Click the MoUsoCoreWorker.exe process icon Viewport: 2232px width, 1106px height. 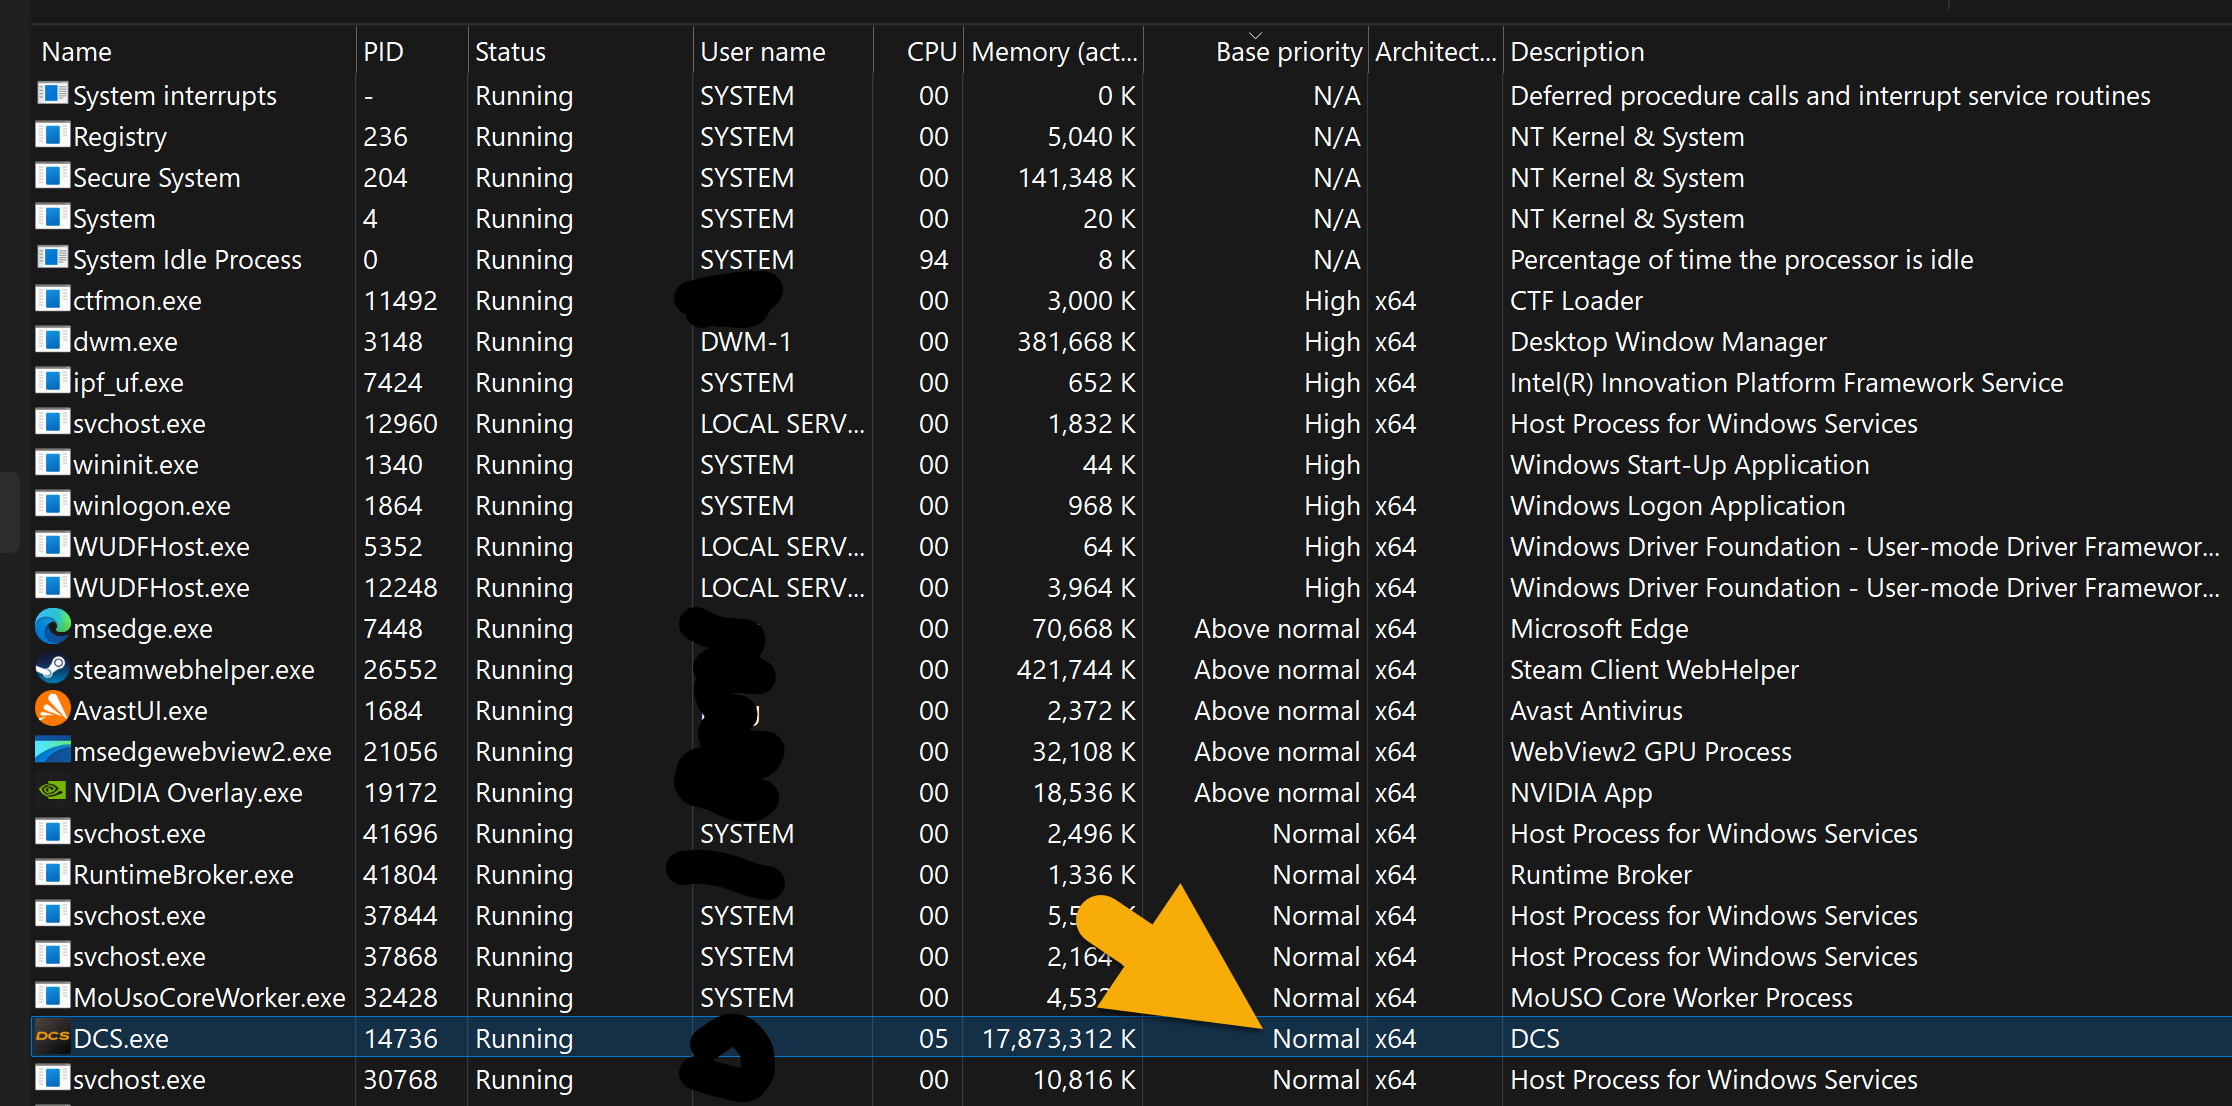click(52, 995)
